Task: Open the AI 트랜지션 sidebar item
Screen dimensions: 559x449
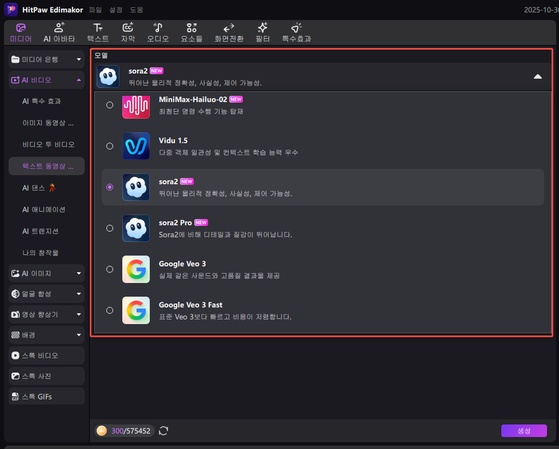Action: (40, 231)
